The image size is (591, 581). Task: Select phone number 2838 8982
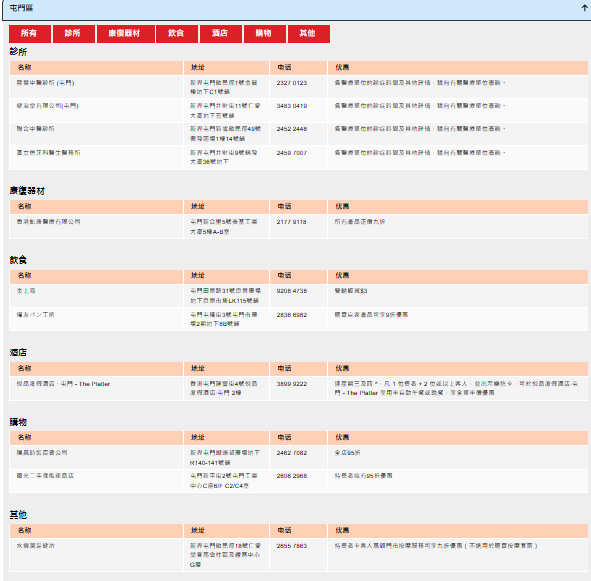(x=292, y=315)
